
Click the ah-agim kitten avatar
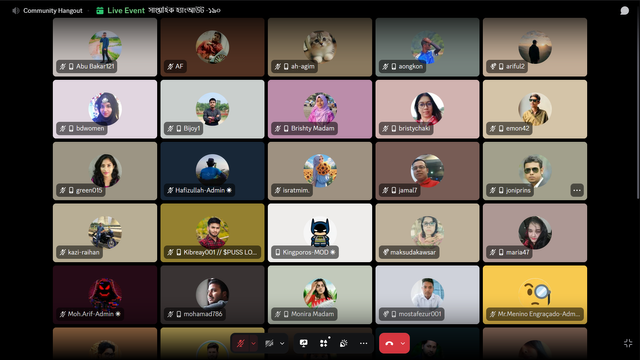320,47
